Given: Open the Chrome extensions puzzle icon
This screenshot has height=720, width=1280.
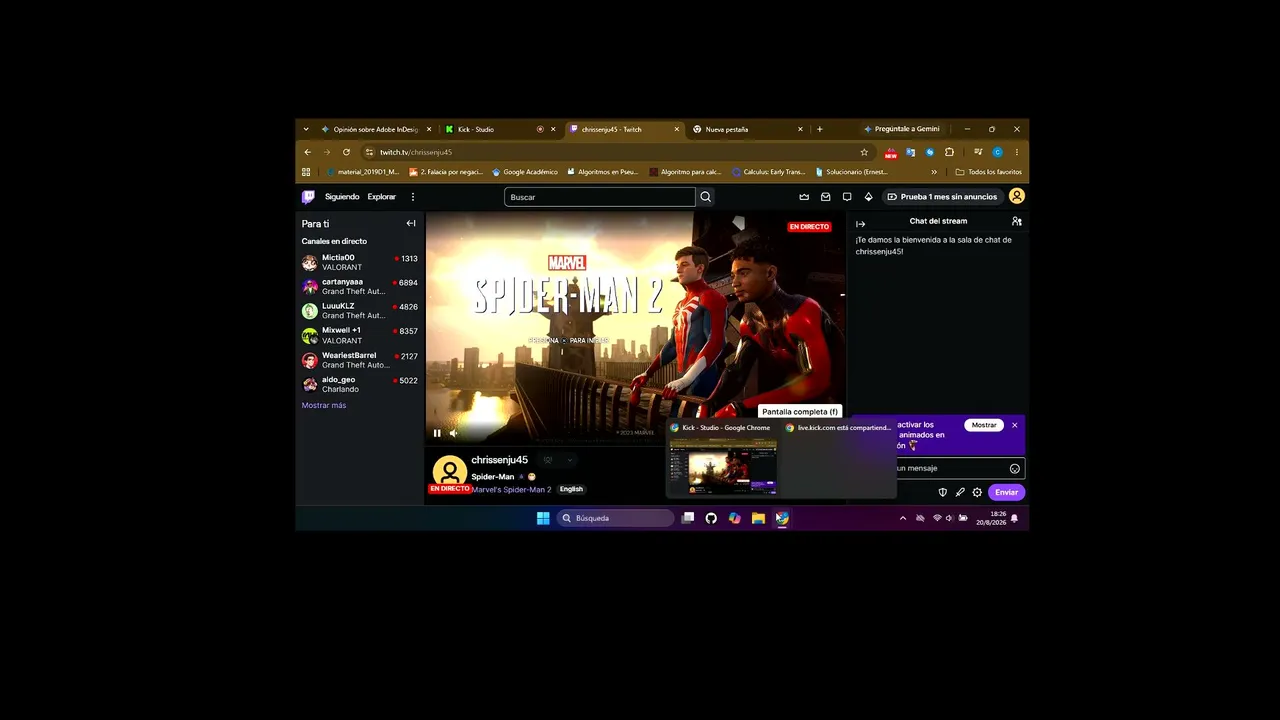Looking at the screenshot, I should [x=949, y=152].
